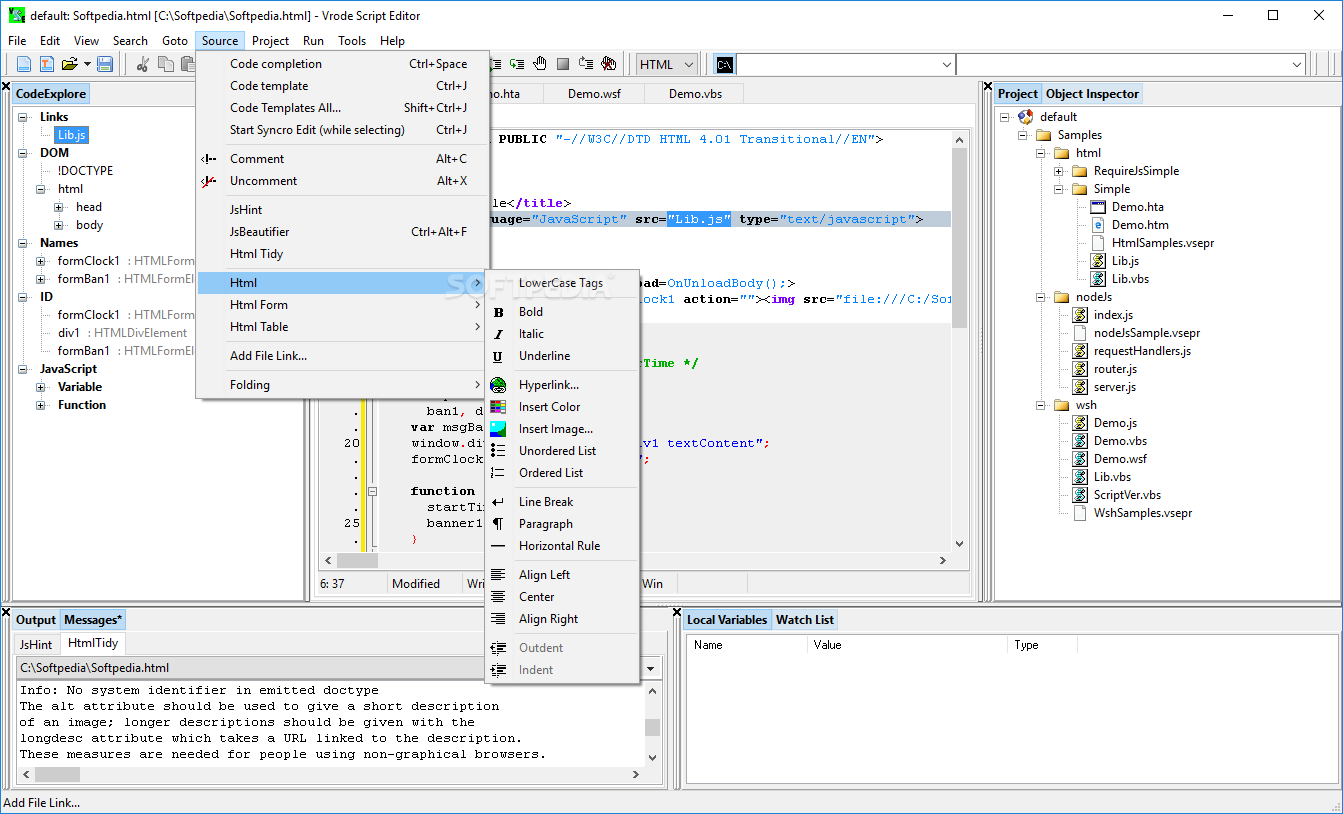This screenshot has height=814, width=1343.
Task: Insert a Paragraph from the submenu
Action: [x=562, y=524]
